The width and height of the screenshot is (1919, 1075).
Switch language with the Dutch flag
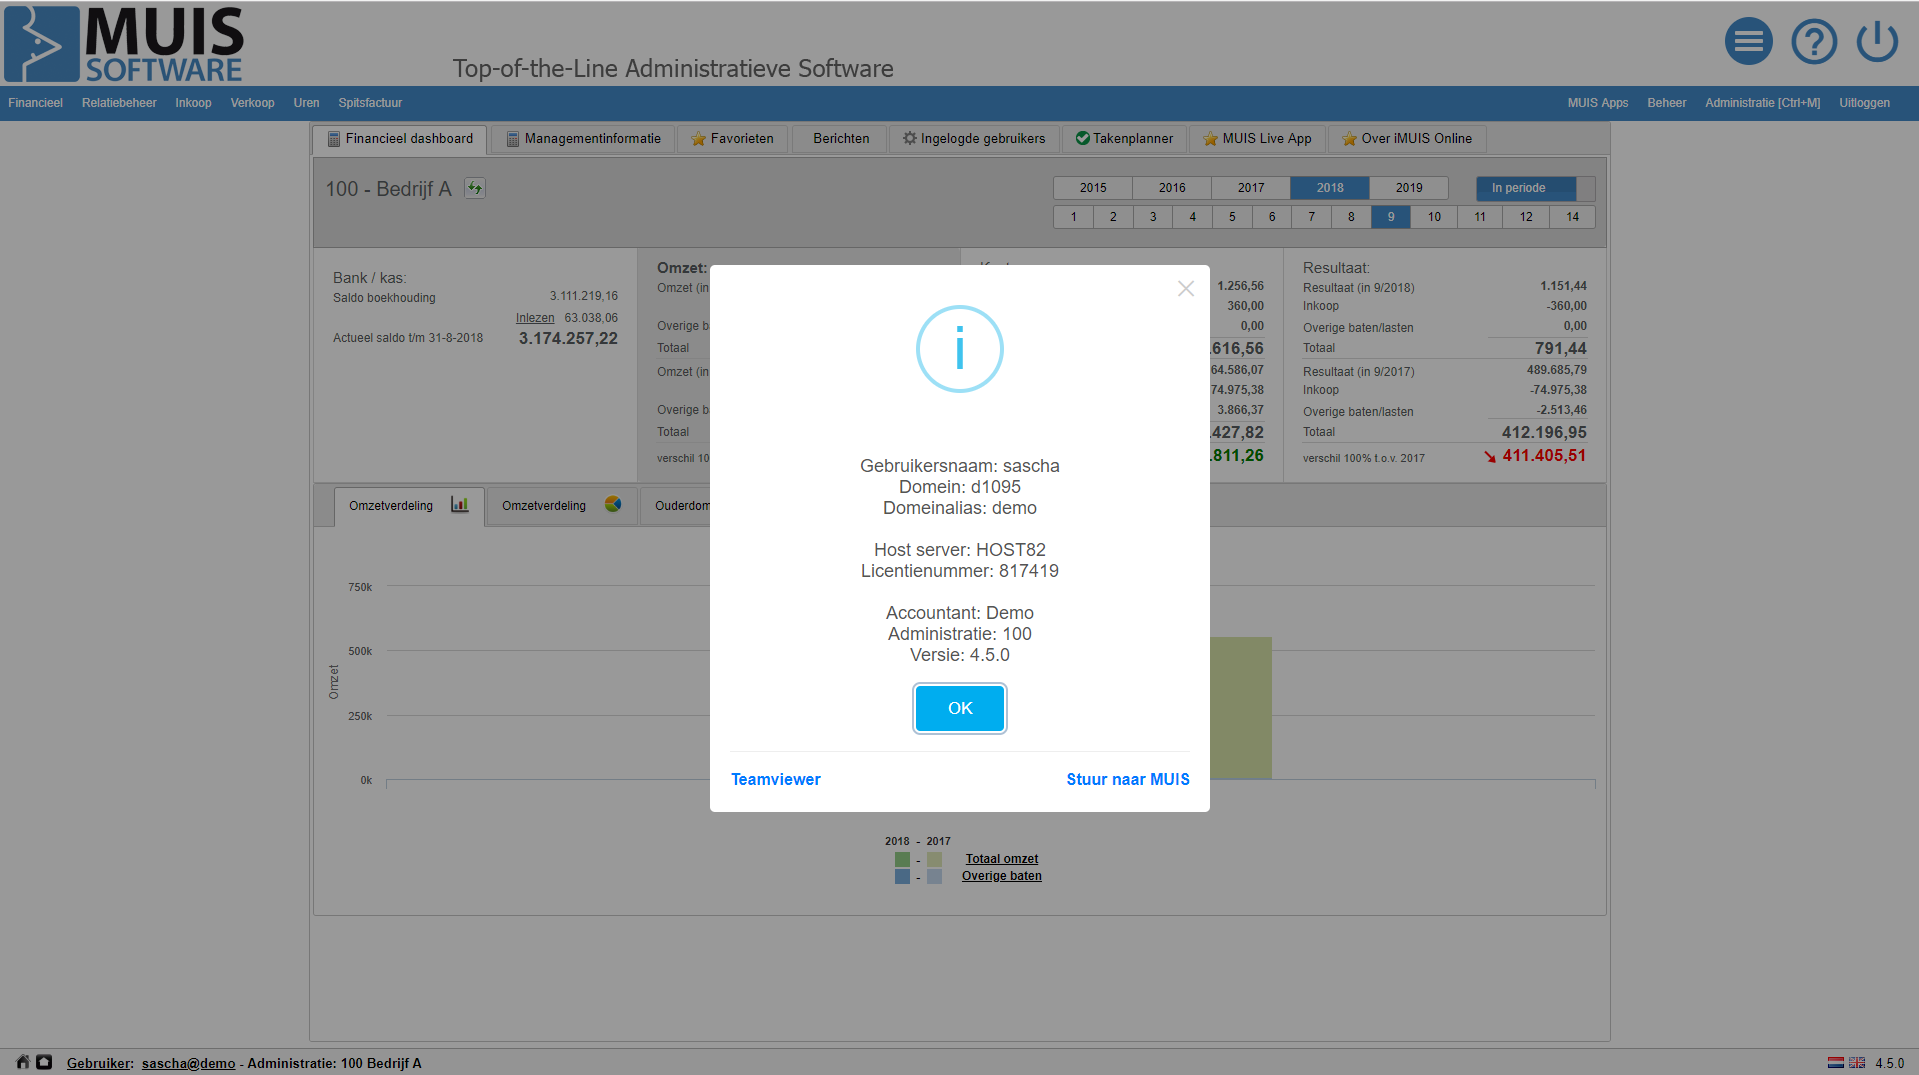coord(1835,1063)
